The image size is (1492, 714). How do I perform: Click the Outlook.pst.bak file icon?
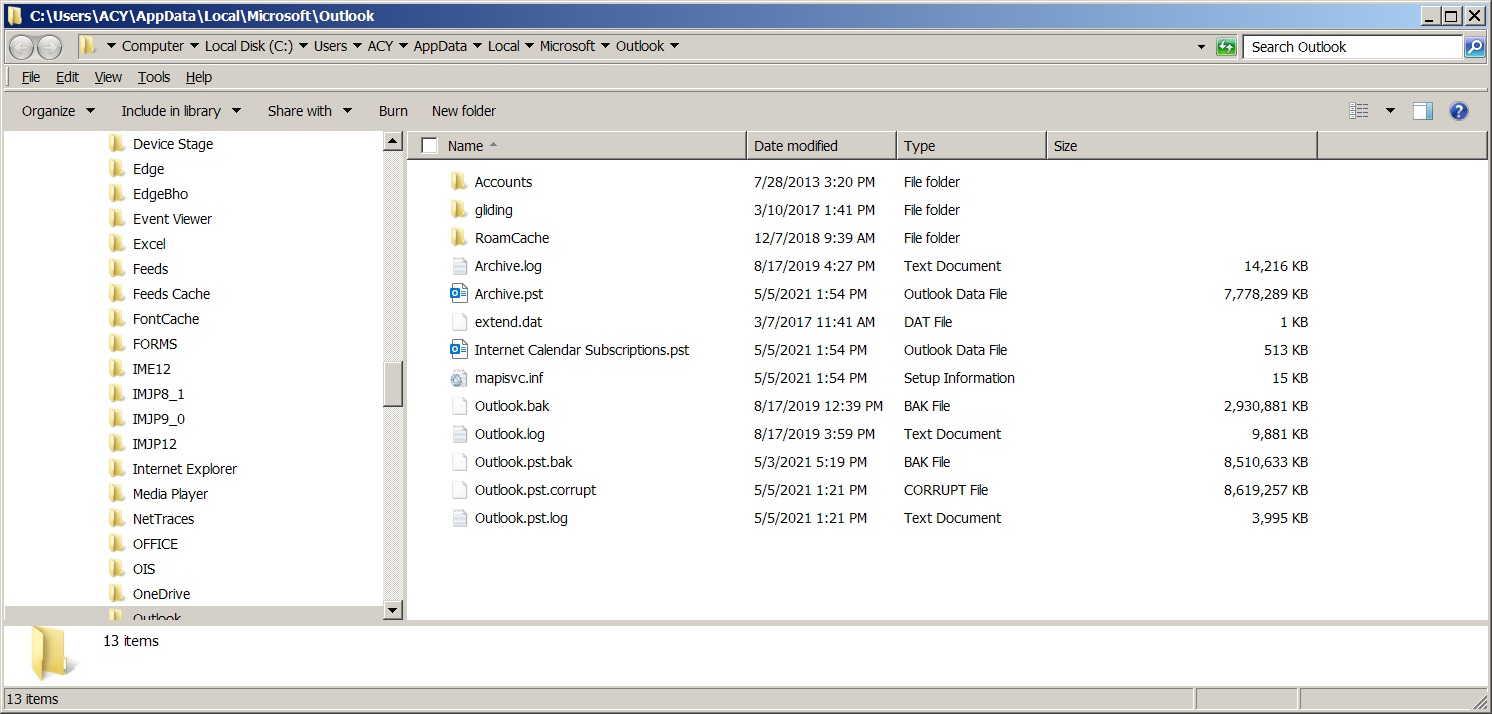[x=459, y=462]
